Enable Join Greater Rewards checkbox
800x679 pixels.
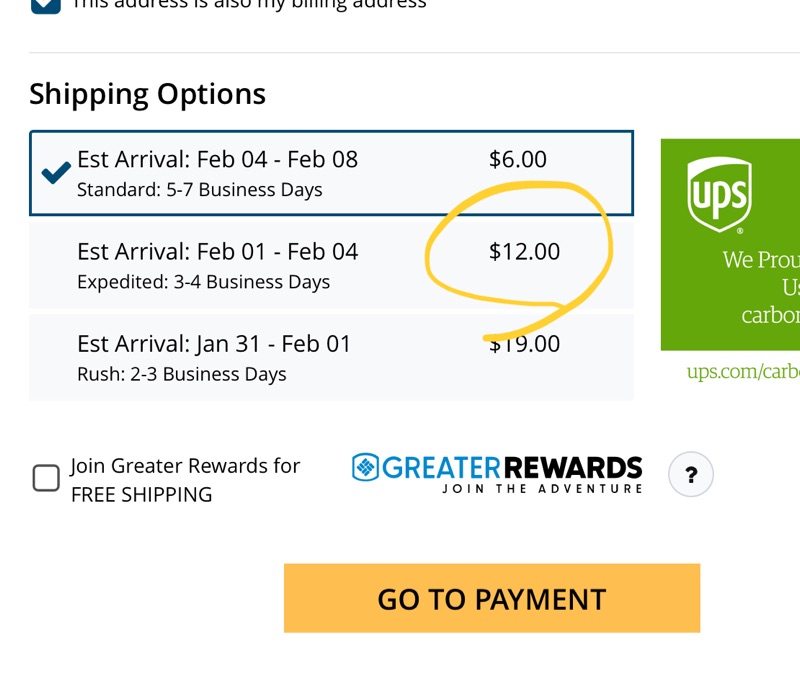[46, 478]
